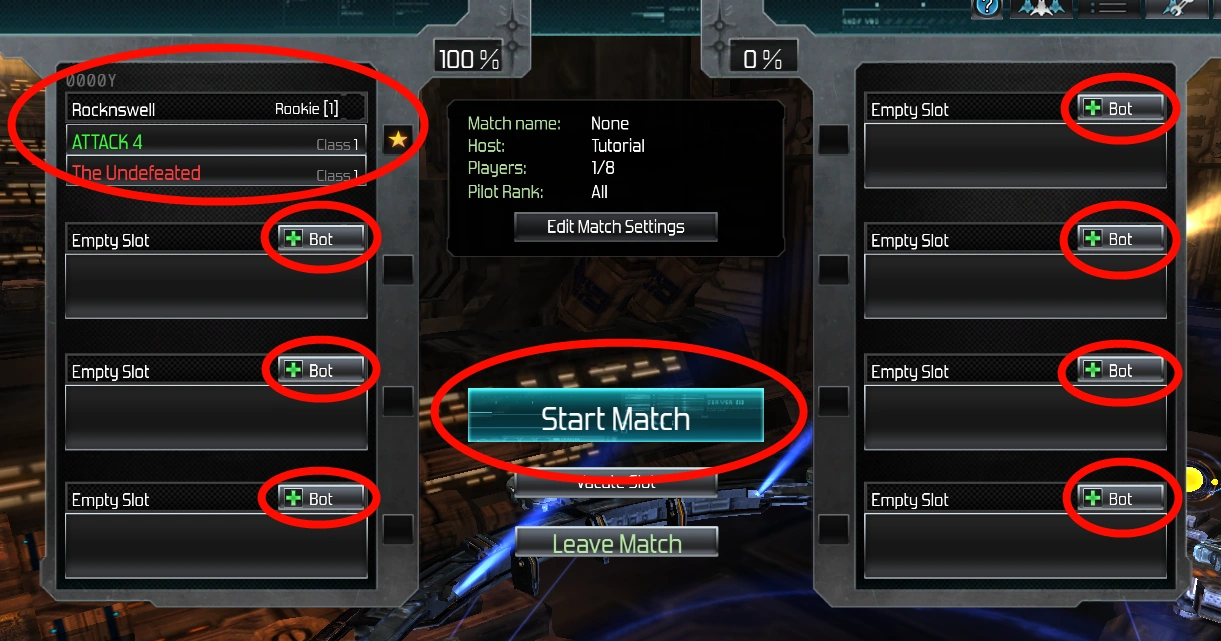The height and width of the screenshot is (641, 1221).
Task: Add a Bot to the bottom left-team slot
Action: (x=320, y=499)
